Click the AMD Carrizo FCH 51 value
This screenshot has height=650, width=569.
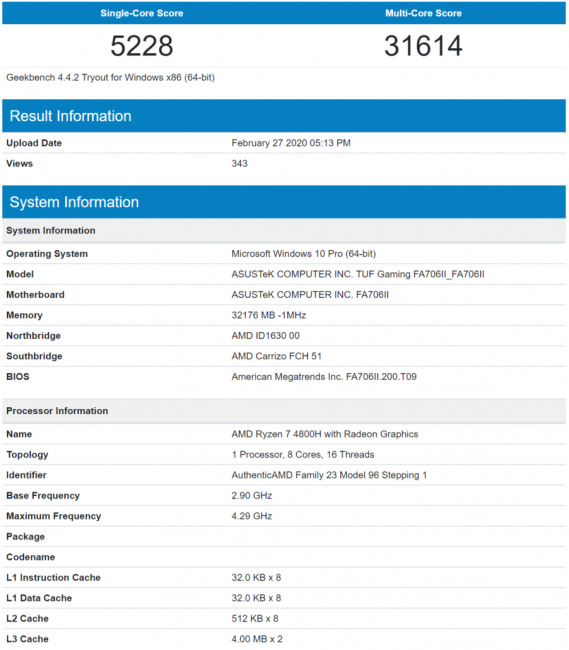click(x=276, y=356)
